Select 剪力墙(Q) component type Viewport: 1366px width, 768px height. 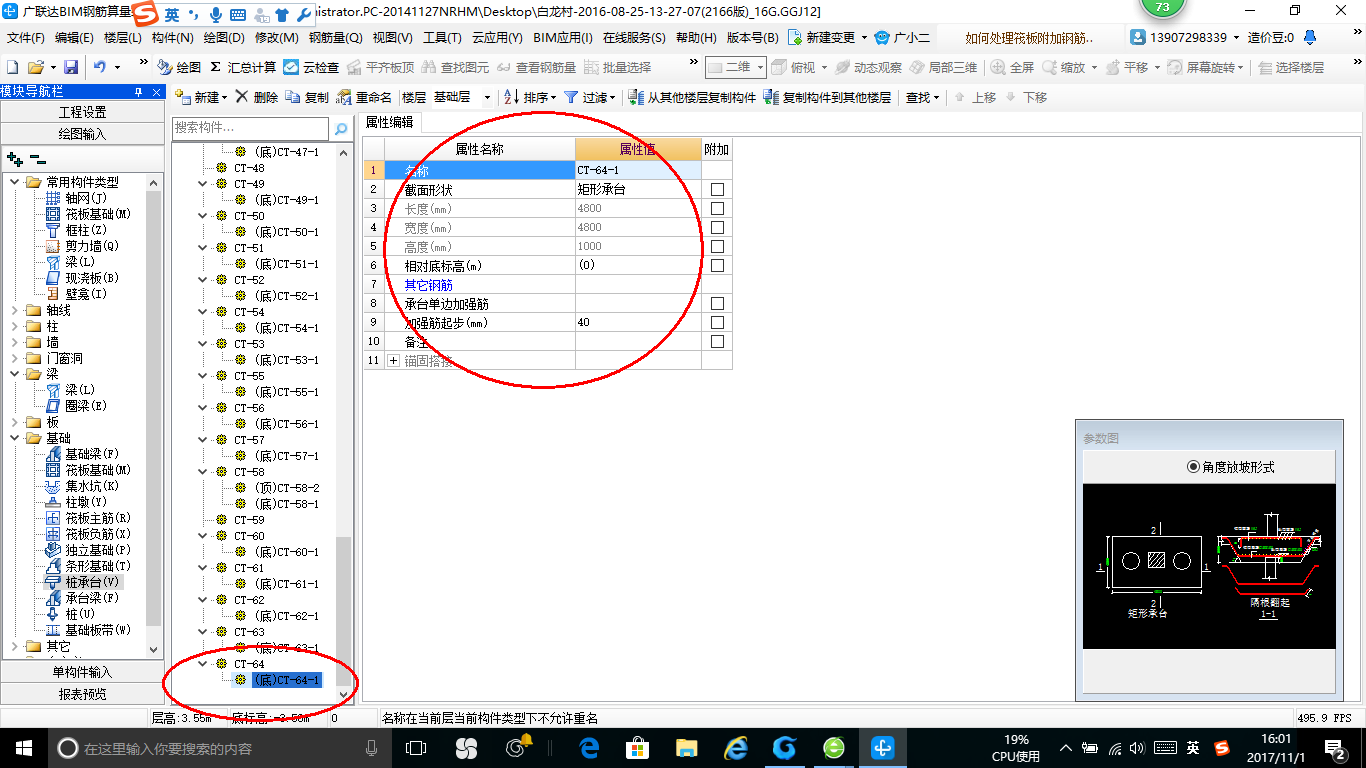point(82,246)
